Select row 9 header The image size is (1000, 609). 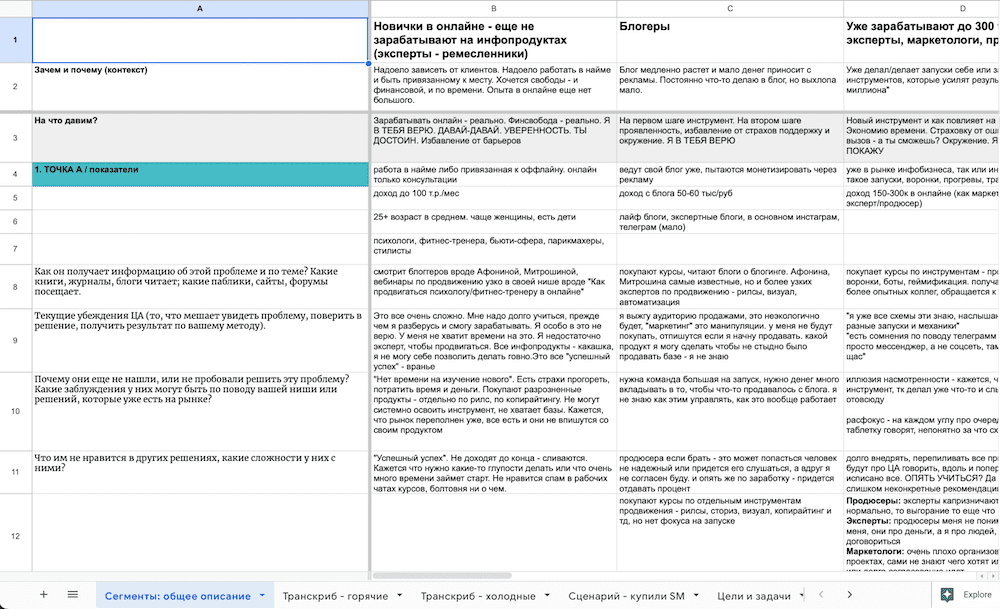(15, 341)
